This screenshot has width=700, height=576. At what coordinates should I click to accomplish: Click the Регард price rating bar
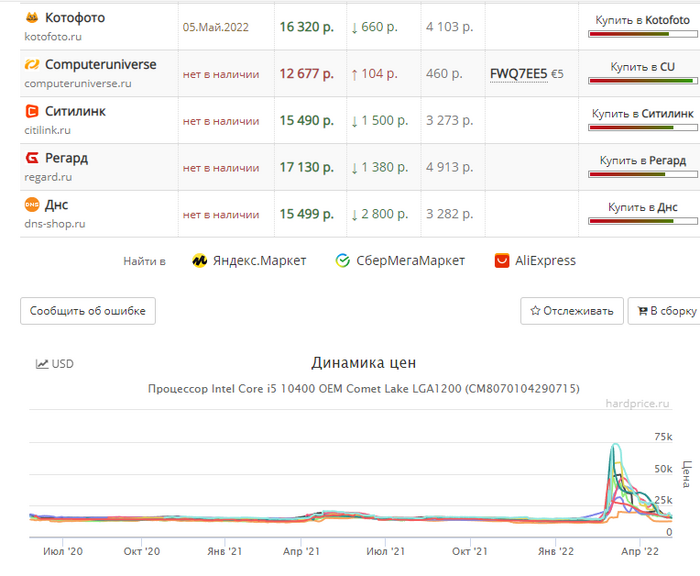(642, 174)
